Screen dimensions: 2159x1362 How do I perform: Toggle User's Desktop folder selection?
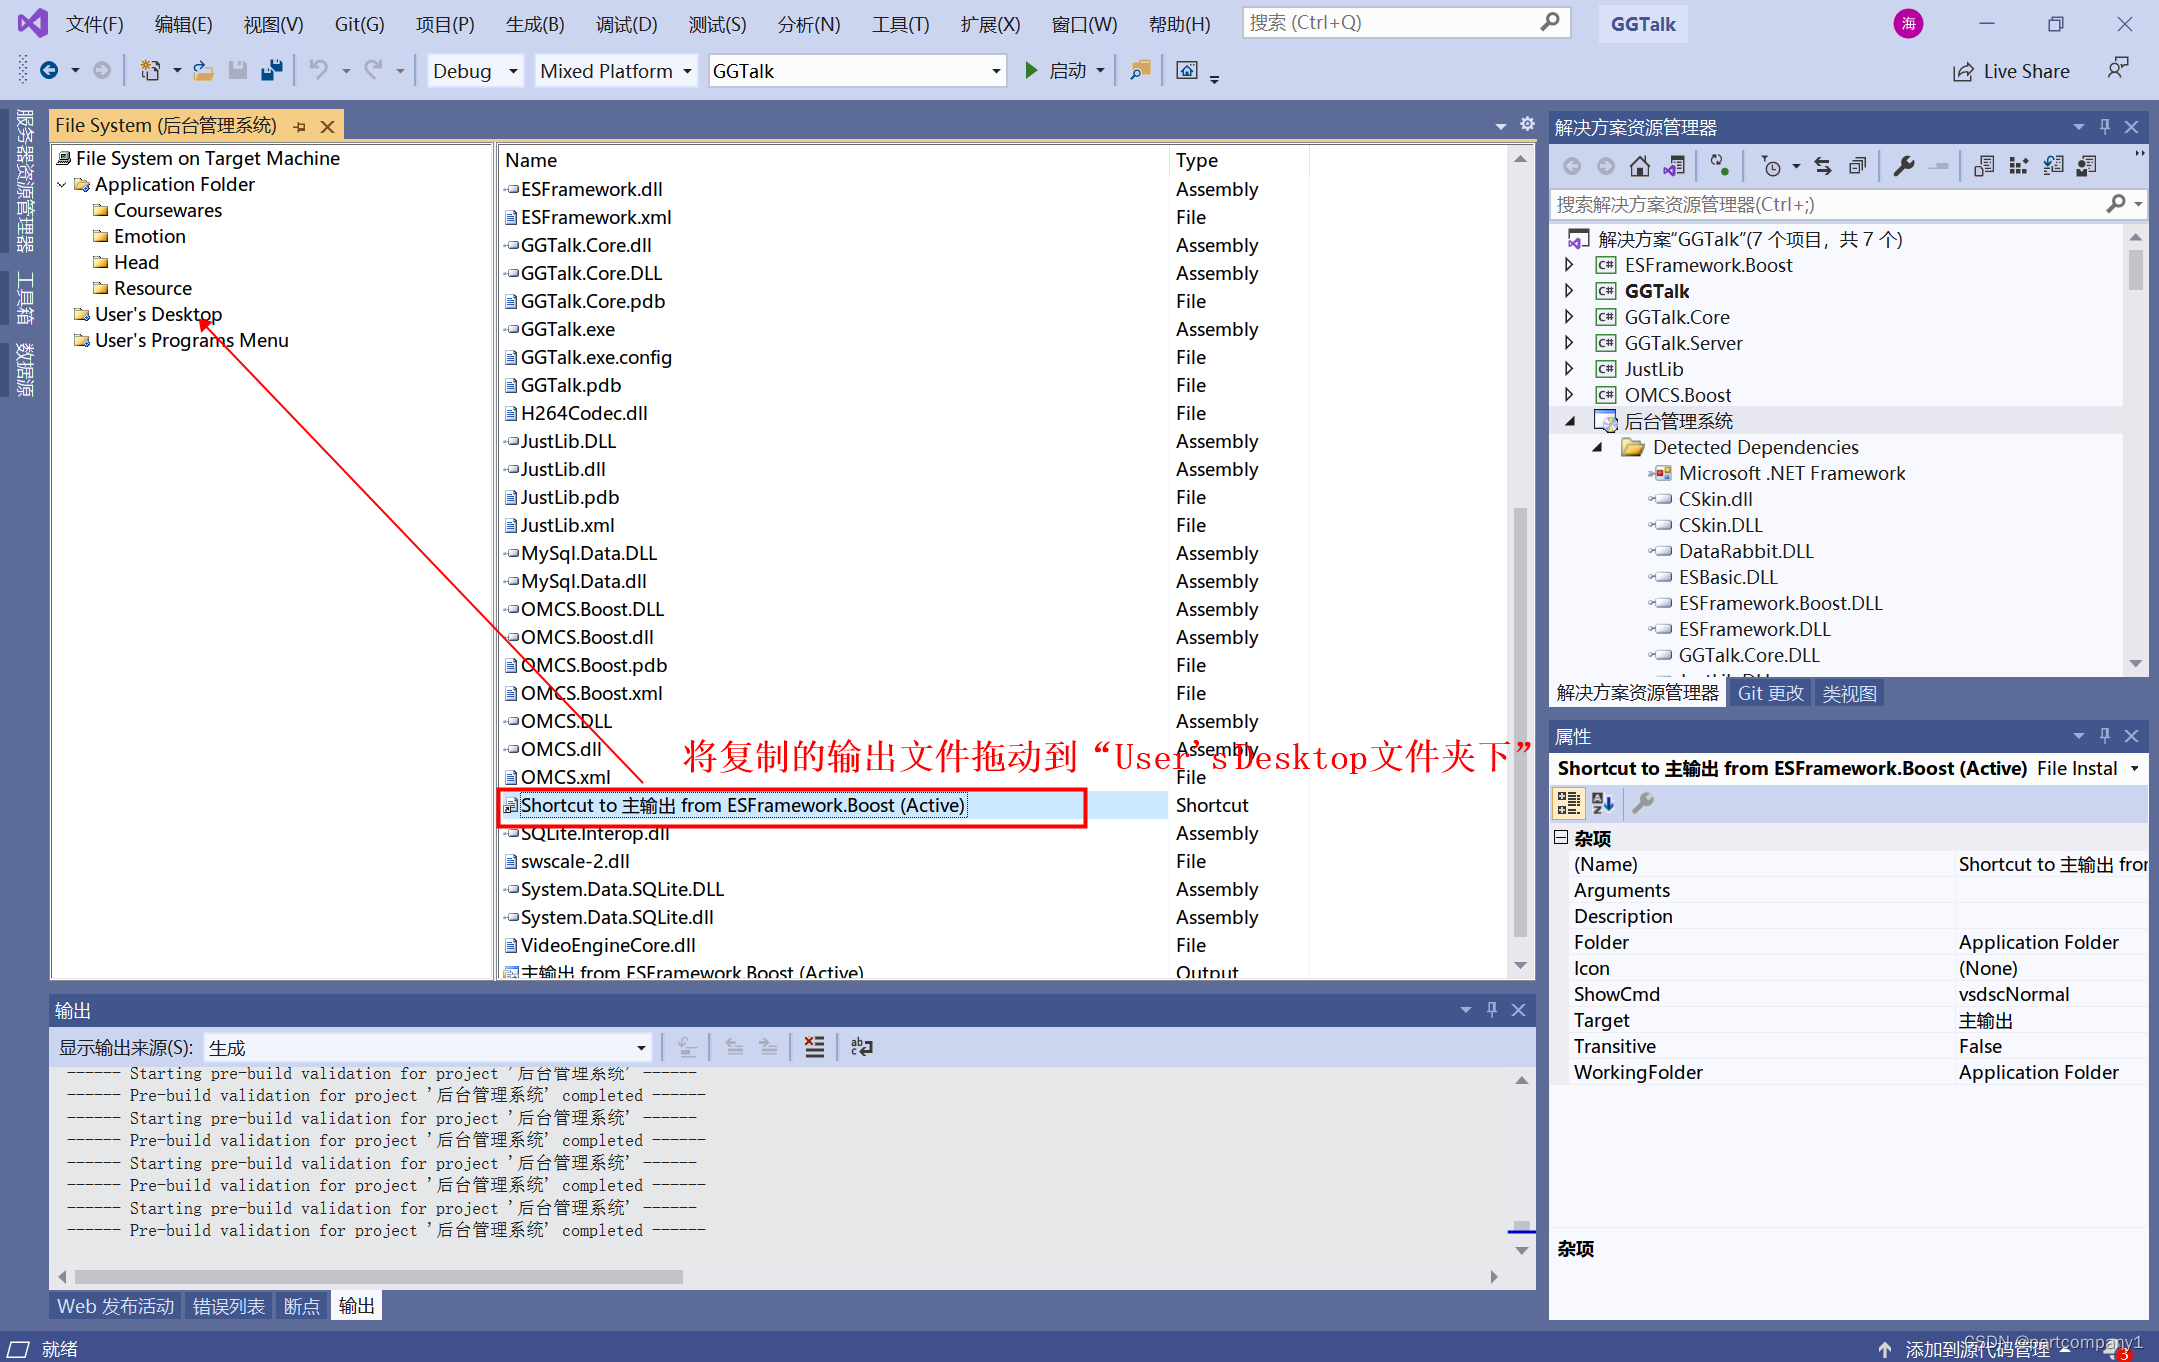point(158,312)
